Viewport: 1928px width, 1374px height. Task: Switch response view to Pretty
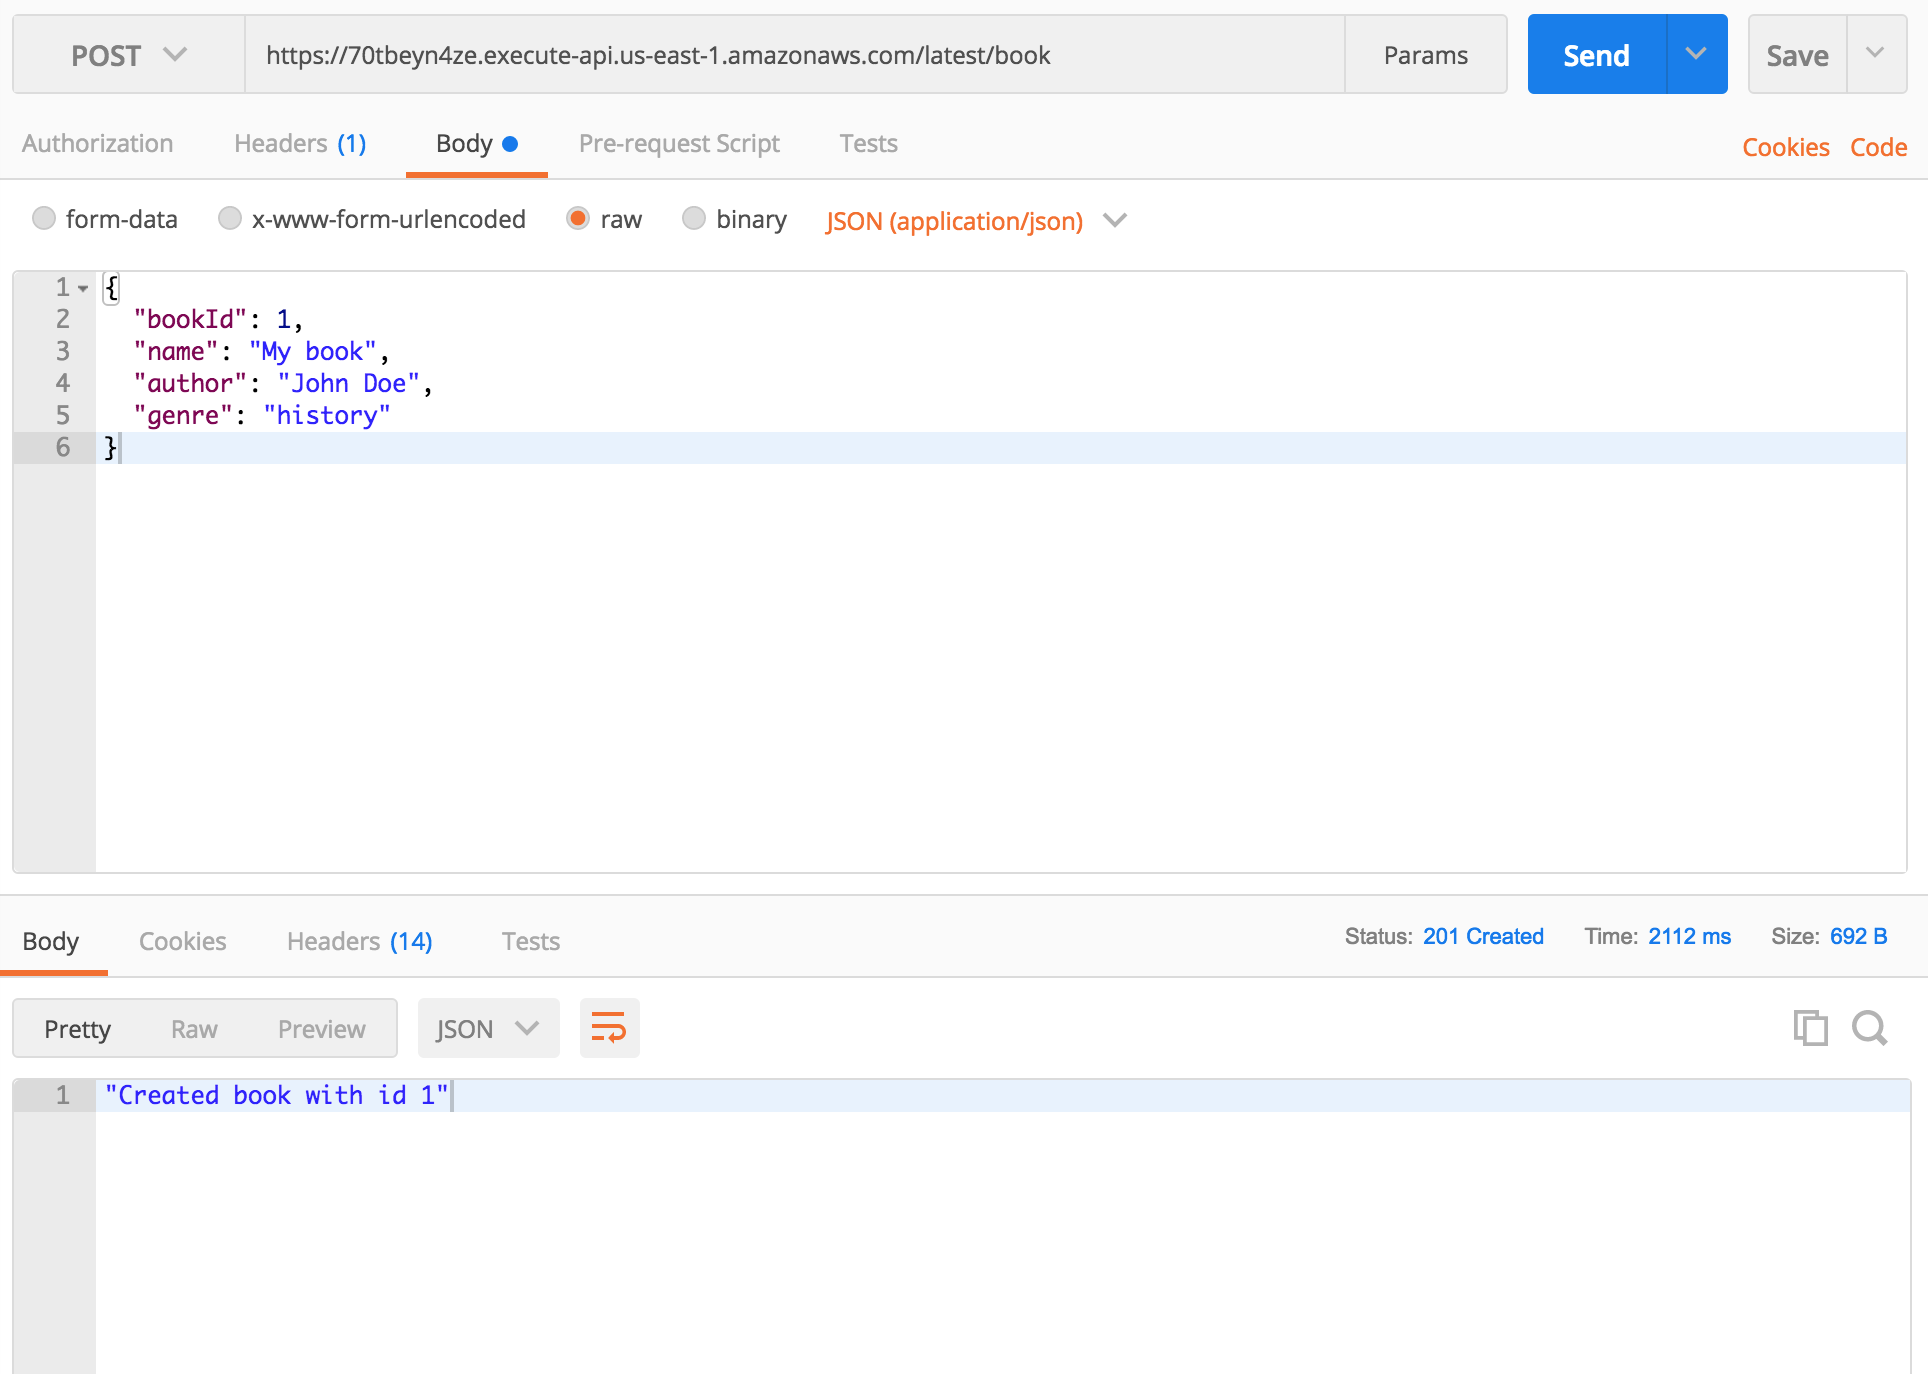(77, 1029)
